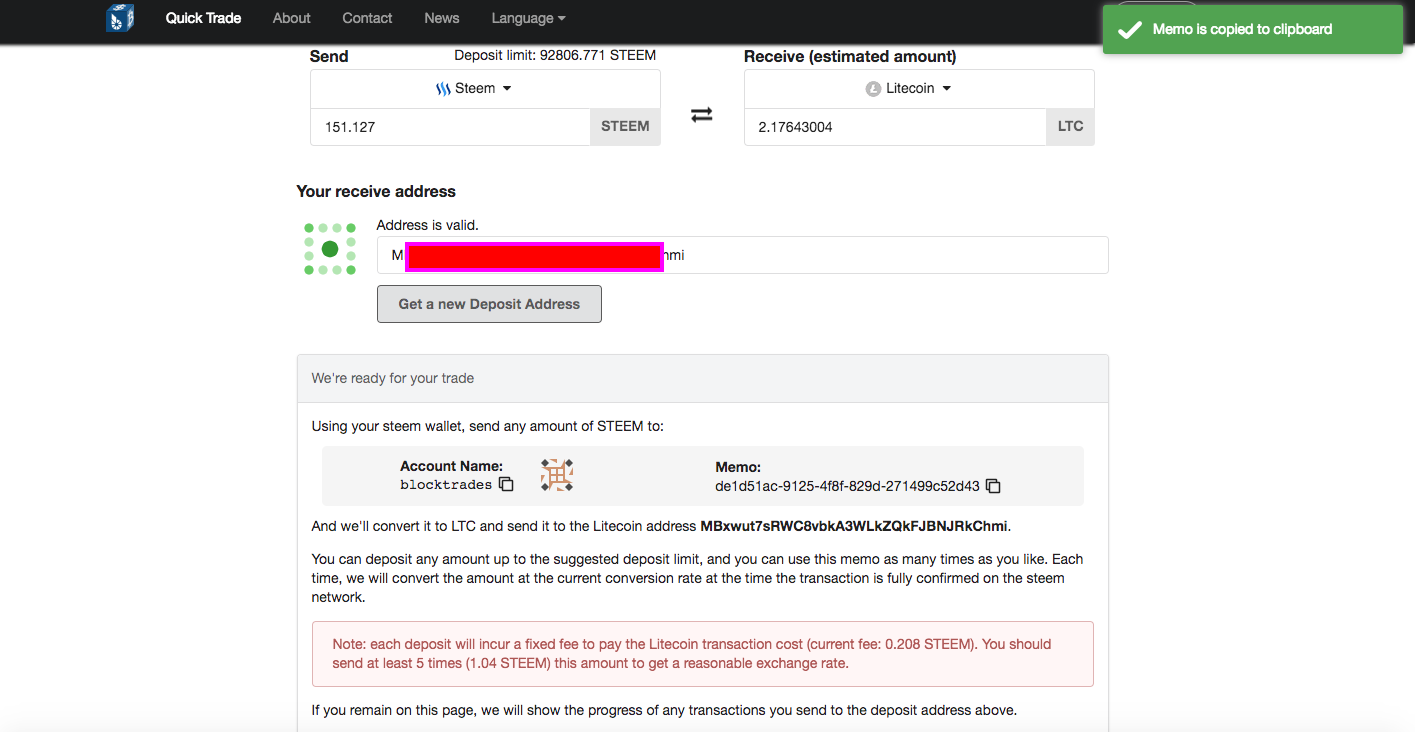This screenshot has width=1415, height=732.
Task: Click the LTC unit label
Action: tap(1070, 127)
